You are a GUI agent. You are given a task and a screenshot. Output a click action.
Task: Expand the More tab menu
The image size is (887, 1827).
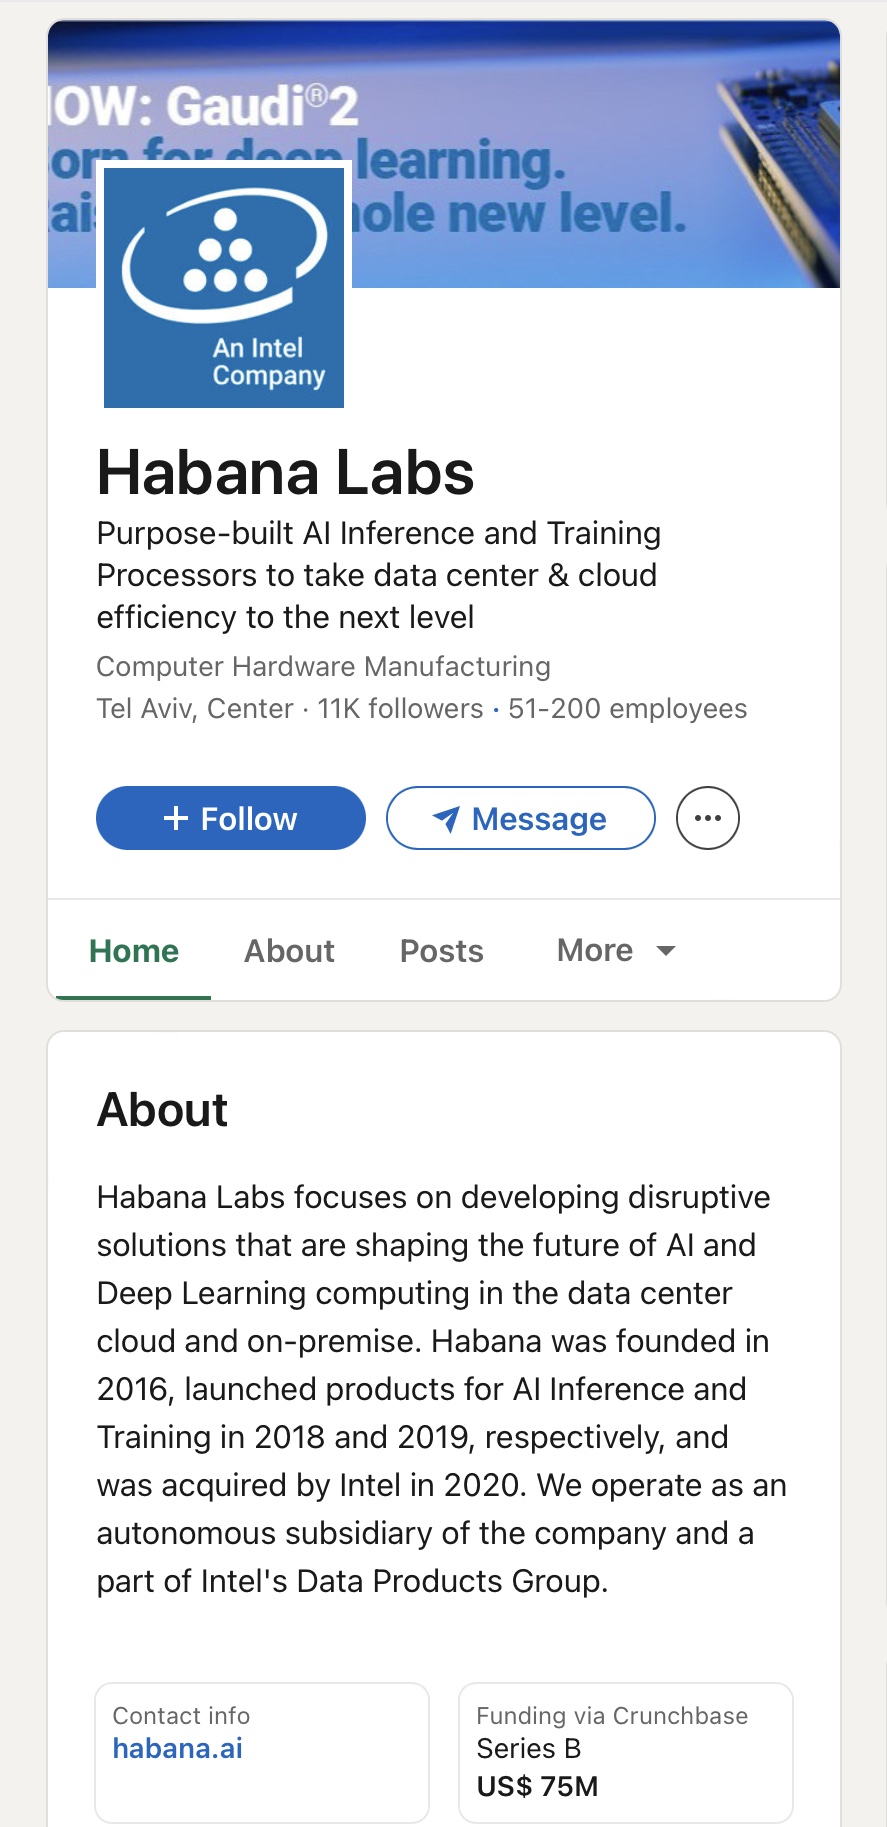click(x=595, y=950)
